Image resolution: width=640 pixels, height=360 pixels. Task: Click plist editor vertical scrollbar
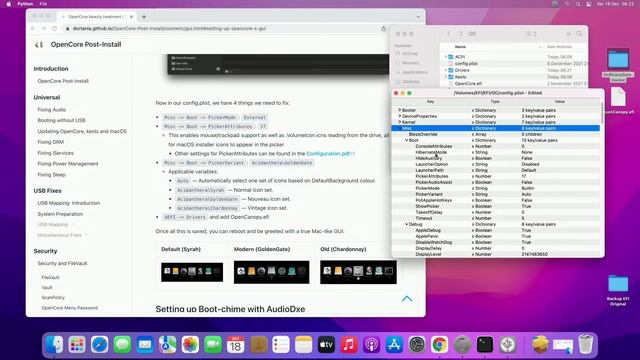[602, 112]
